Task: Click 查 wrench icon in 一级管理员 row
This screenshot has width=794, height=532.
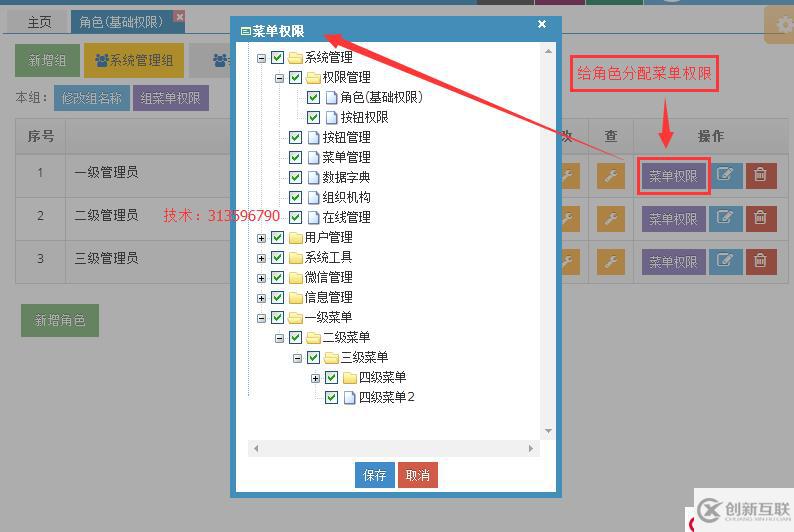Action: click(x=611, y=176)
